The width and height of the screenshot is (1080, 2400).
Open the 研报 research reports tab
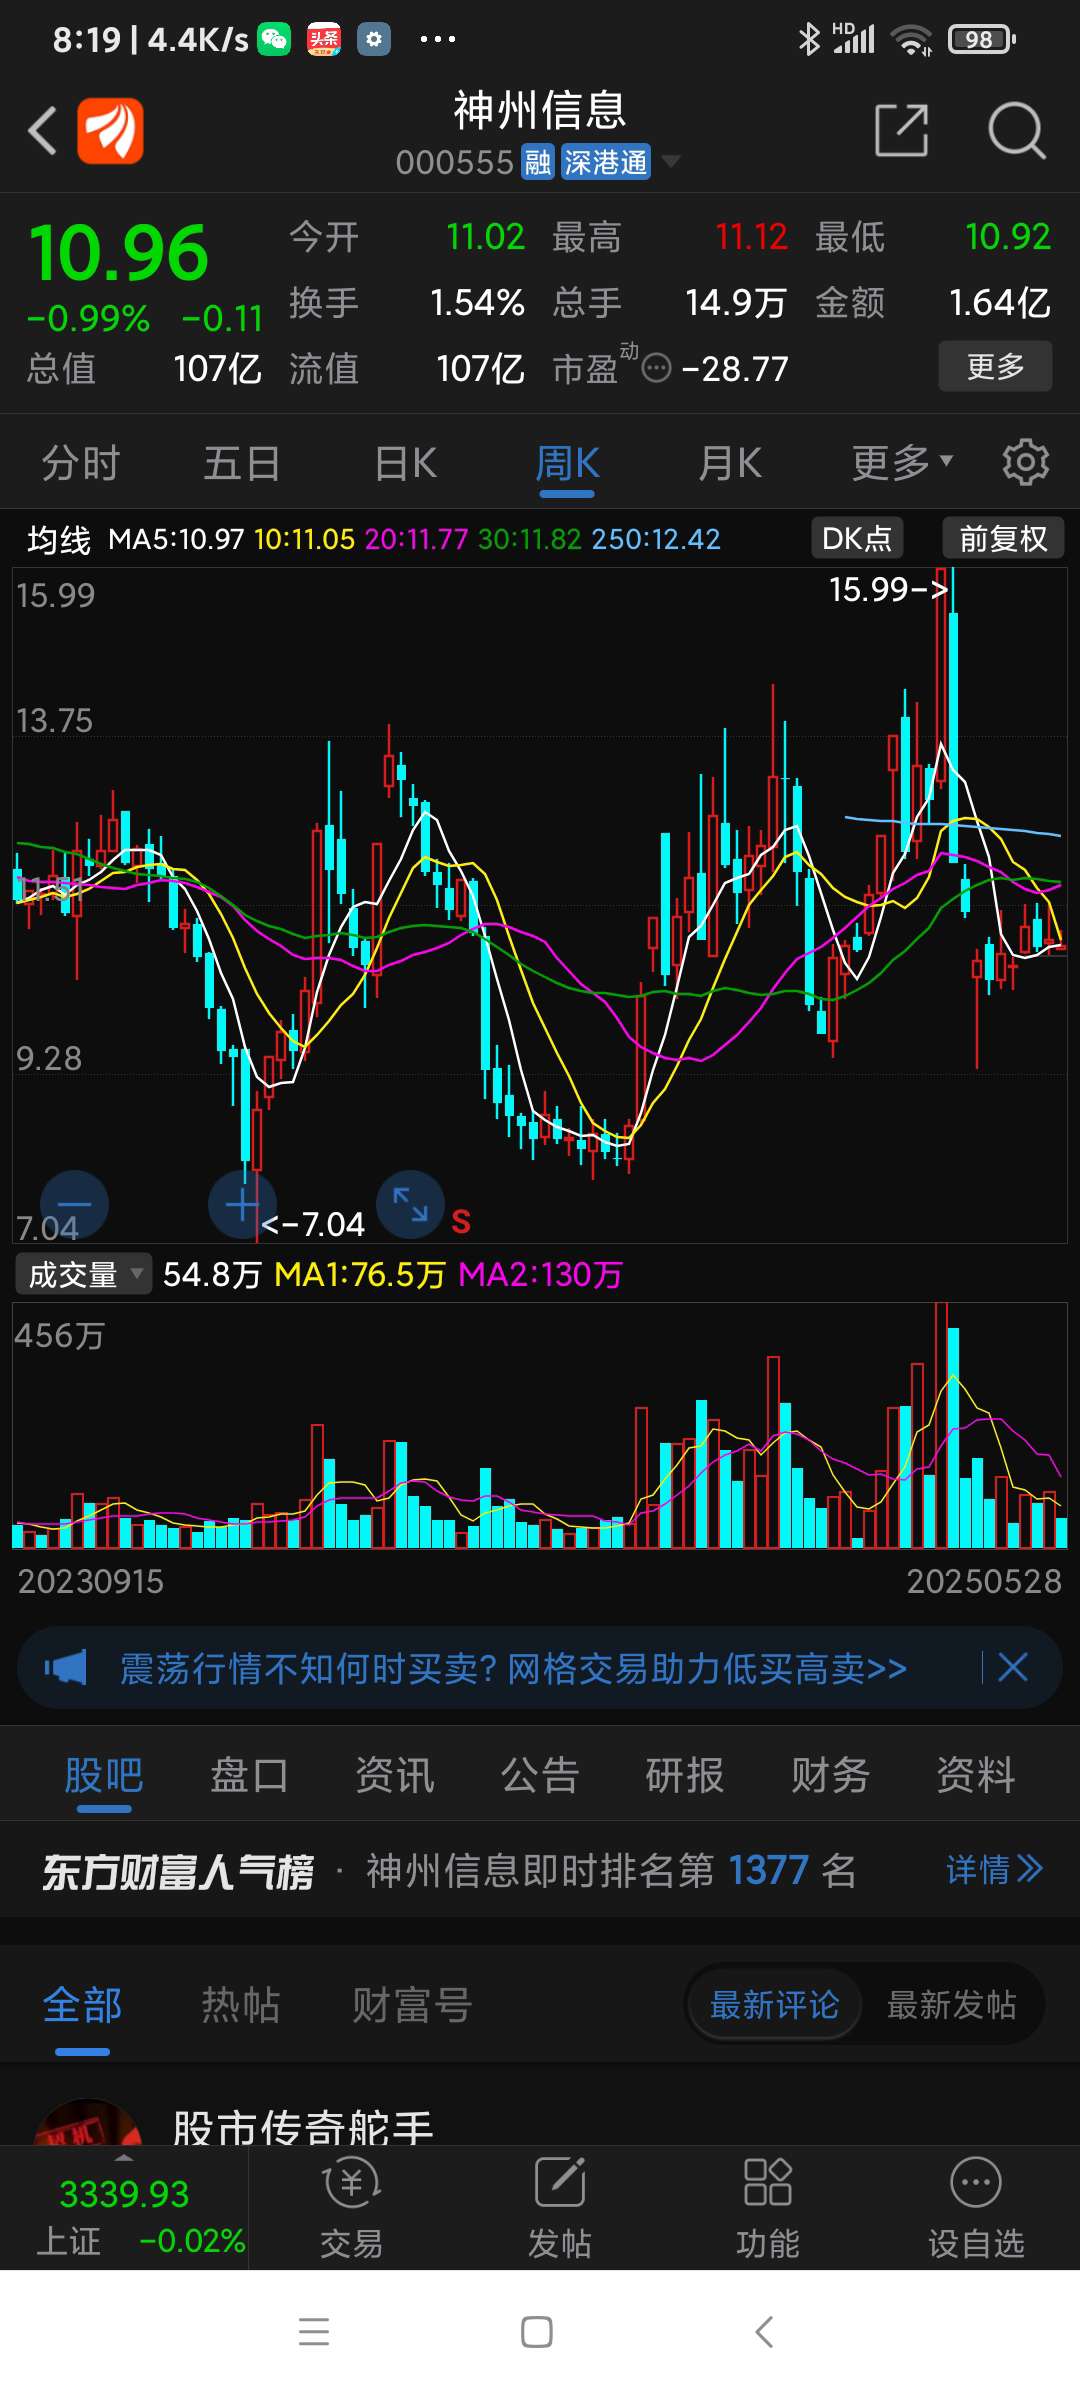(x=685, y=1776)
